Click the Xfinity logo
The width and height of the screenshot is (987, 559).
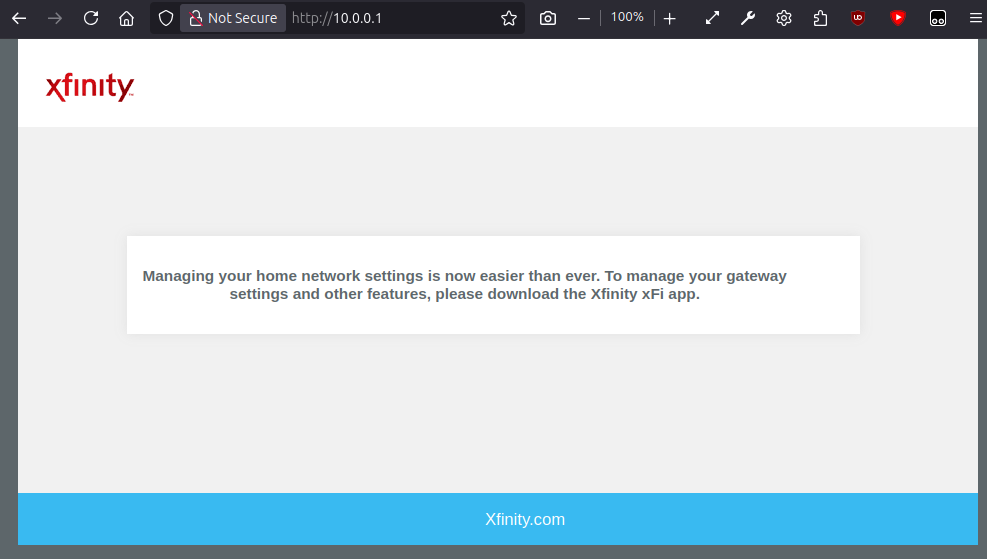(x=90, y=87)
